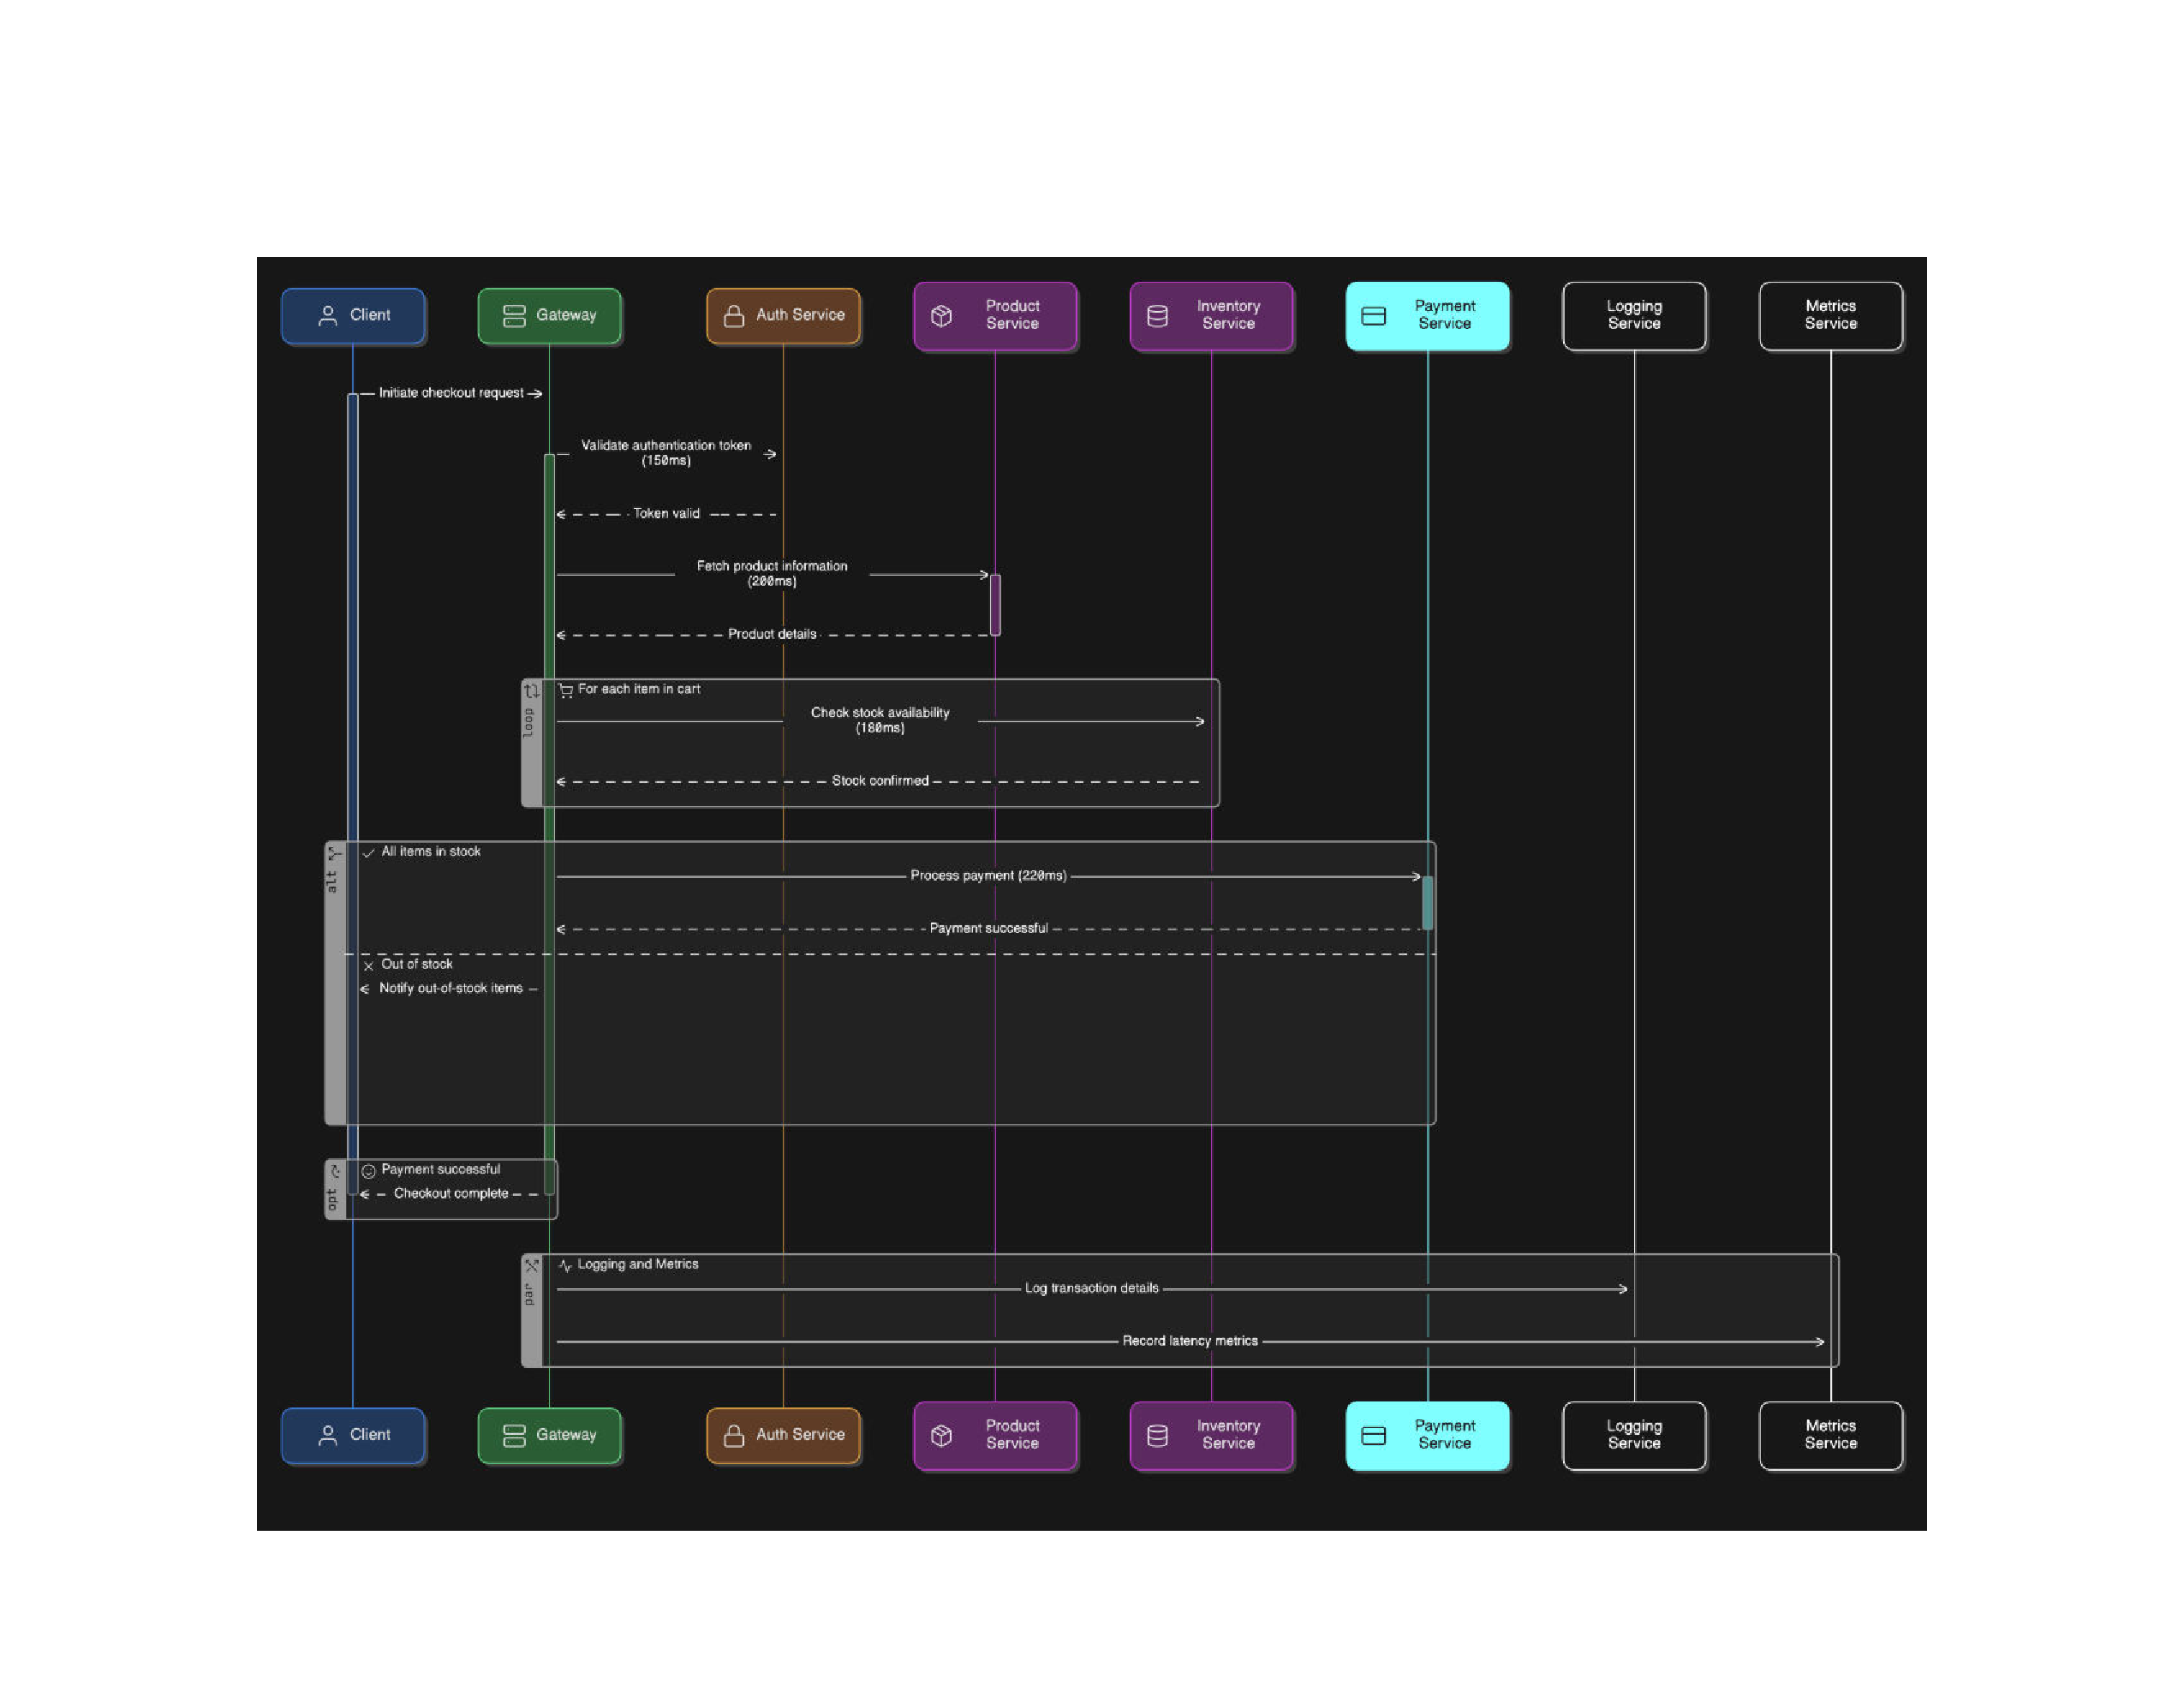2184x1685 pixels.
Task: Click the 'Record latency metrics' message label
Action: pyautogui.click(x=1190, y=1341)
